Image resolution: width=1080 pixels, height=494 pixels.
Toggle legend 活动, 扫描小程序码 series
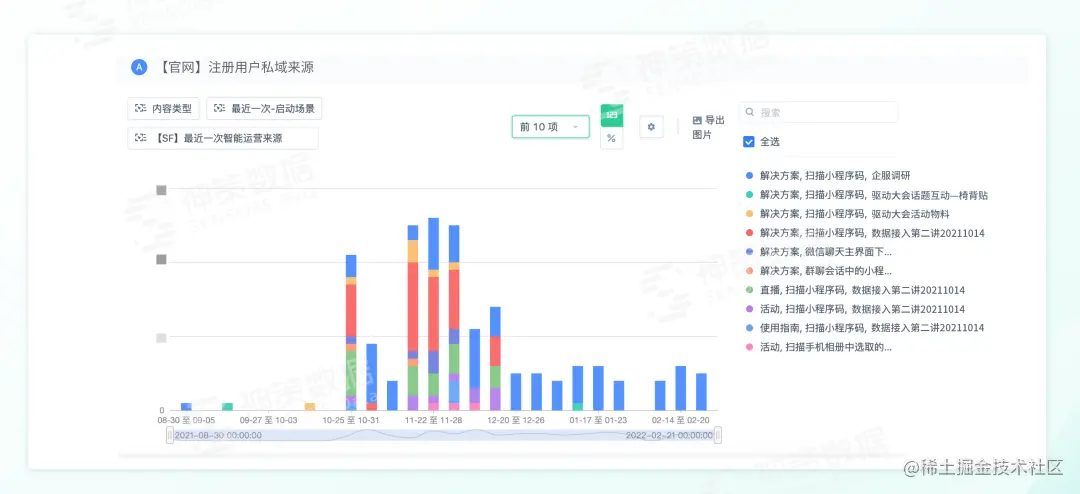(855, 309)
